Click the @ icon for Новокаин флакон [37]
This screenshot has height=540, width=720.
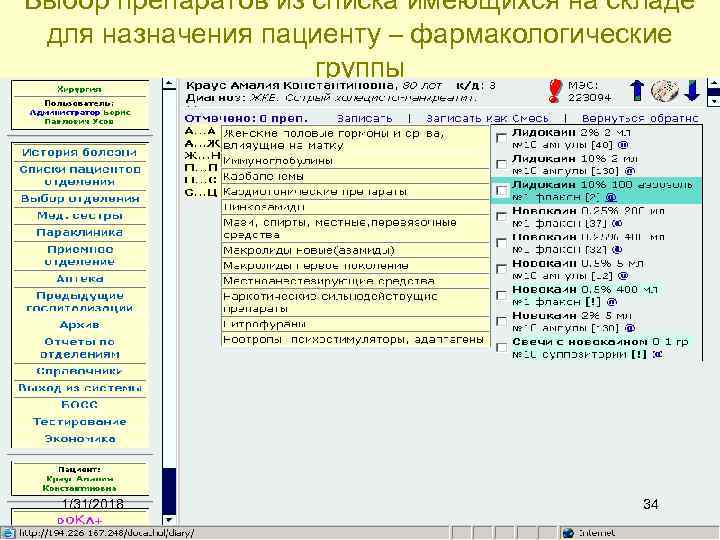(618, 224)
